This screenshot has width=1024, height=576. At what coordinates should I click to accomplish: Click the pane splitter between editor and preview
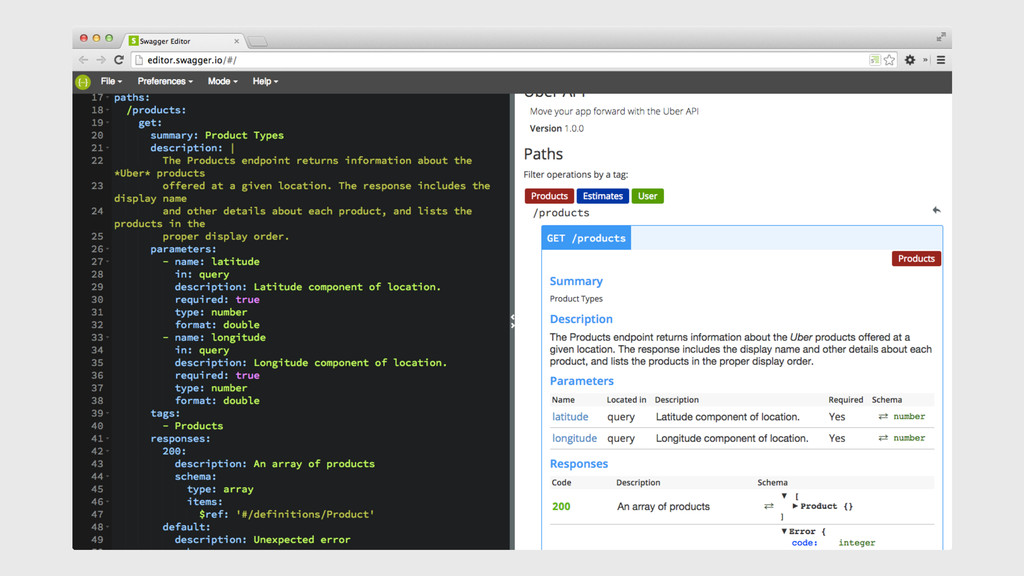(x=512, y=321)
